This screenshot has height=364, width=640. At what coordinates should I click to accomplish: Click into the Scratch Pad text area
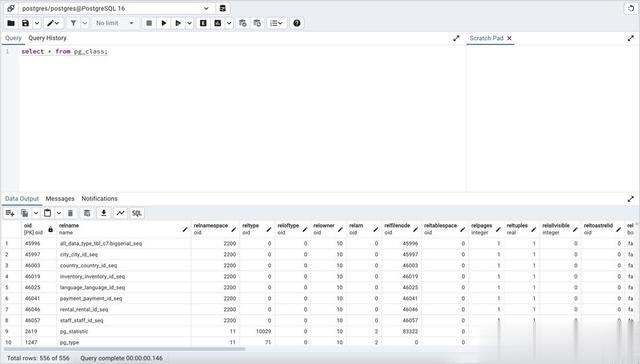(x=553, y=118)
